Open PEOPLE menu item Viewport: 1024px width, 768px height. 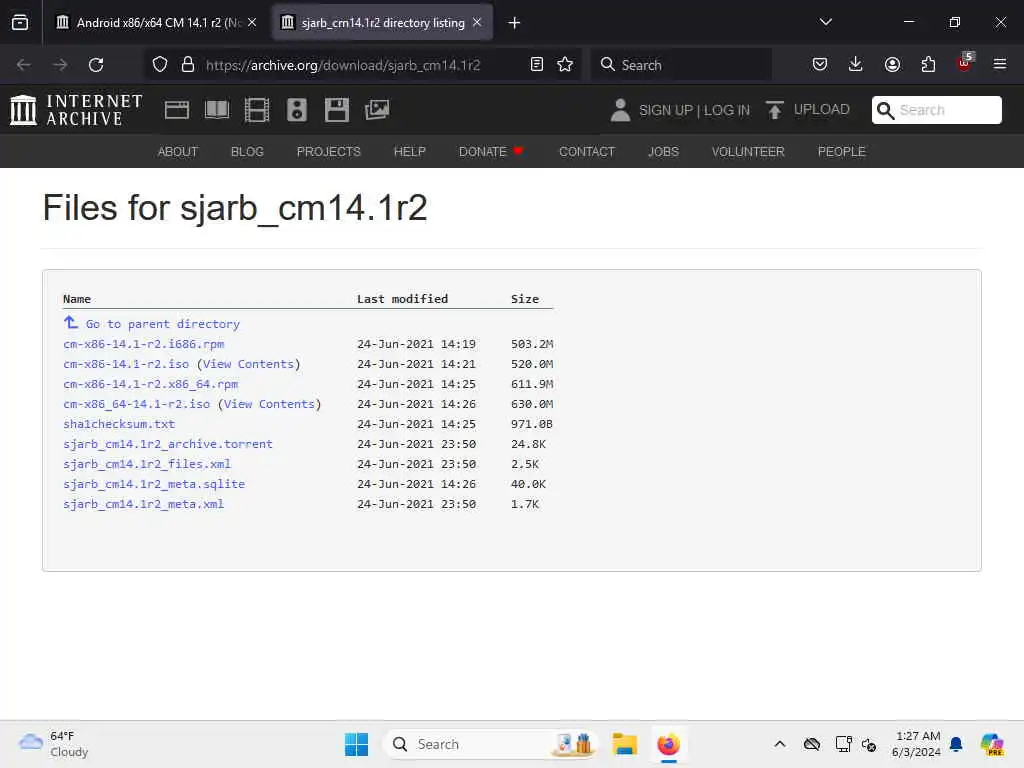(842, 152)
